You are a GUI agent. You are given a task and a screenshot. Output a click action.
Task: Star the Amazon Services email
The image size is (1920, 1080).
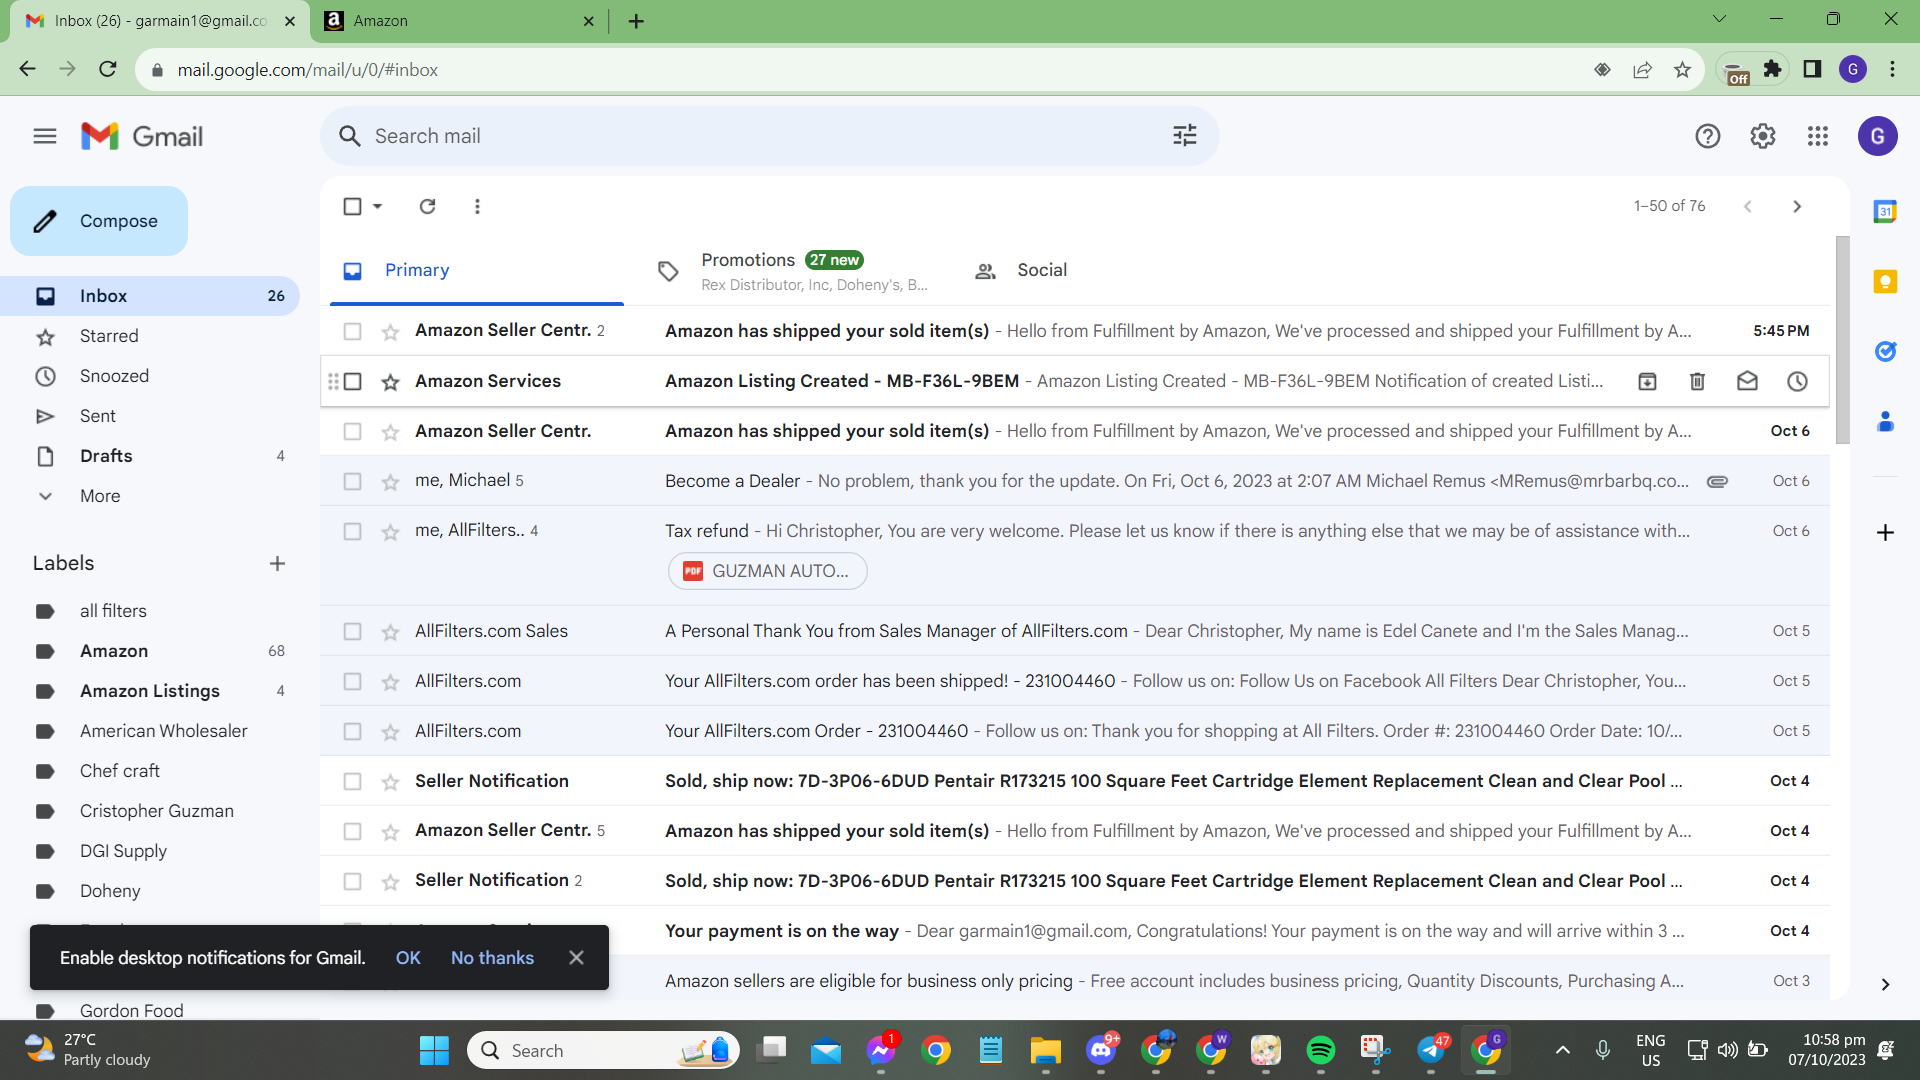(390, 382)
